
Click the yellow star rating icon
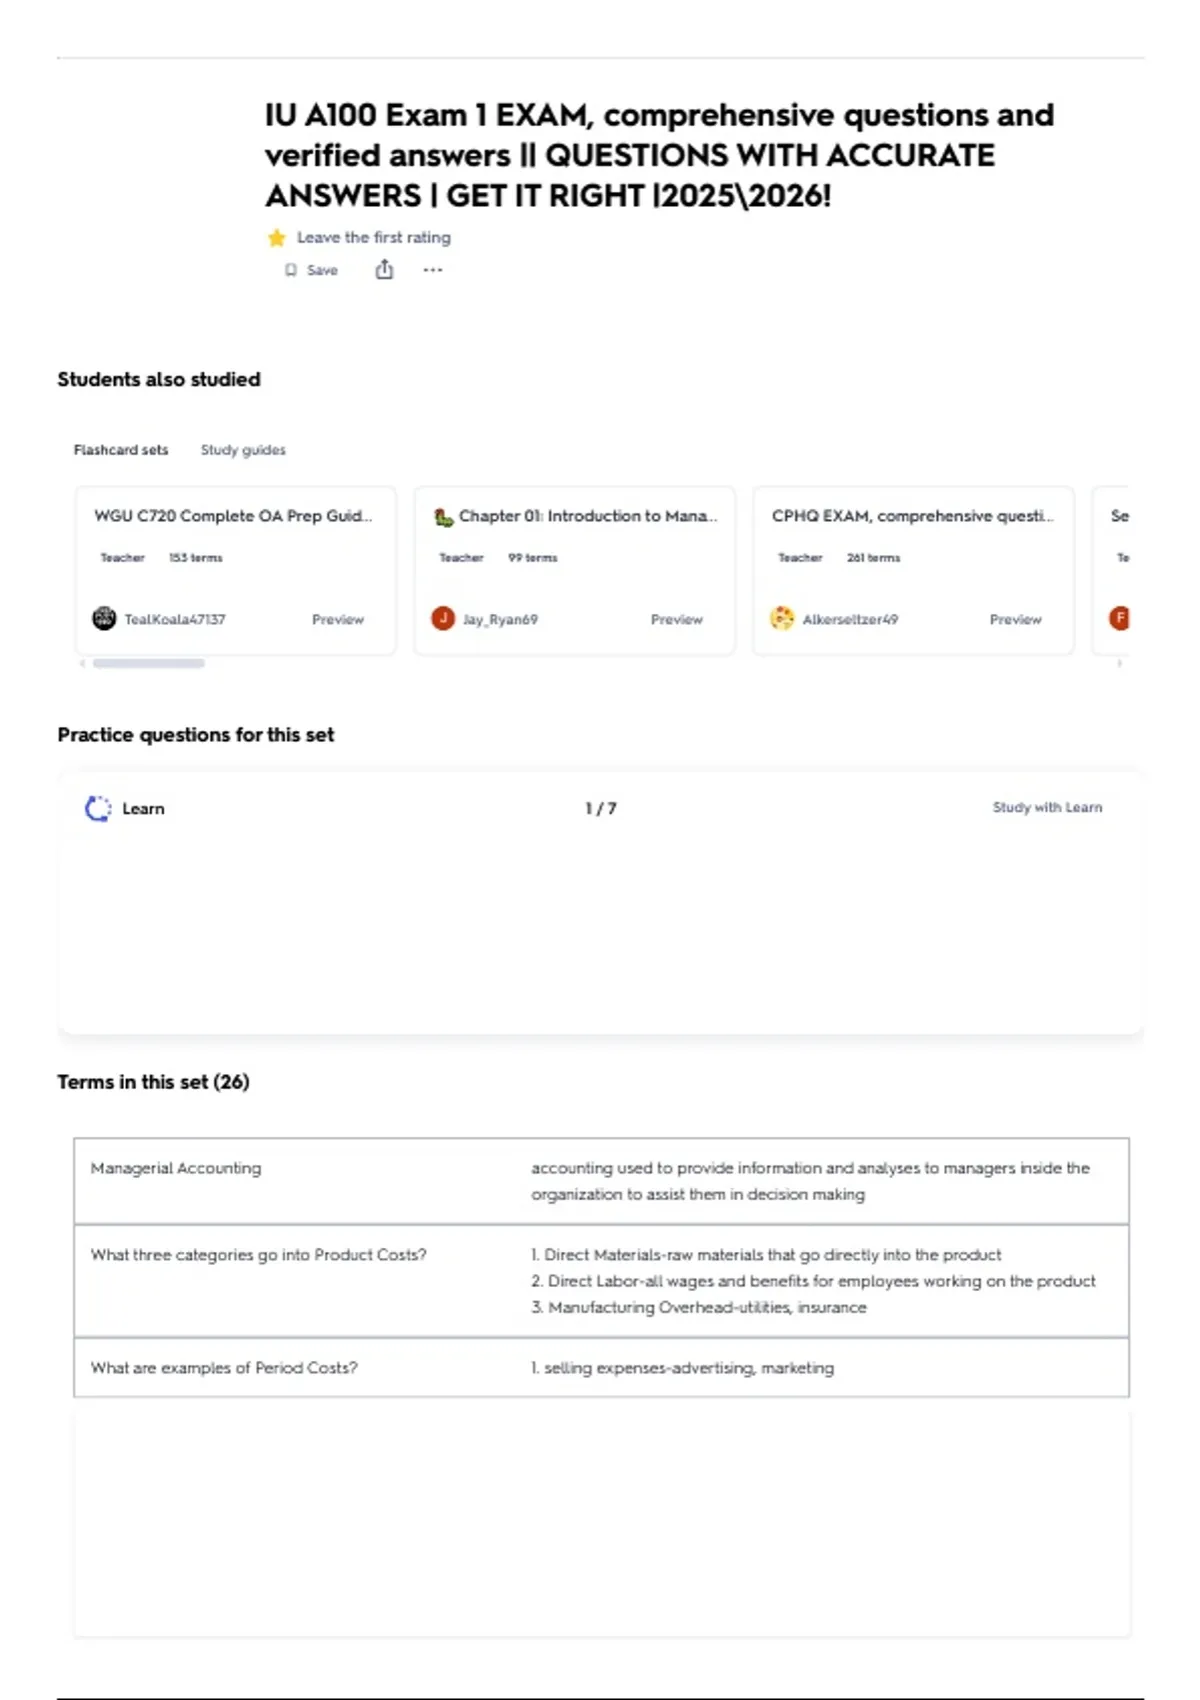click(x=277, y=237)
